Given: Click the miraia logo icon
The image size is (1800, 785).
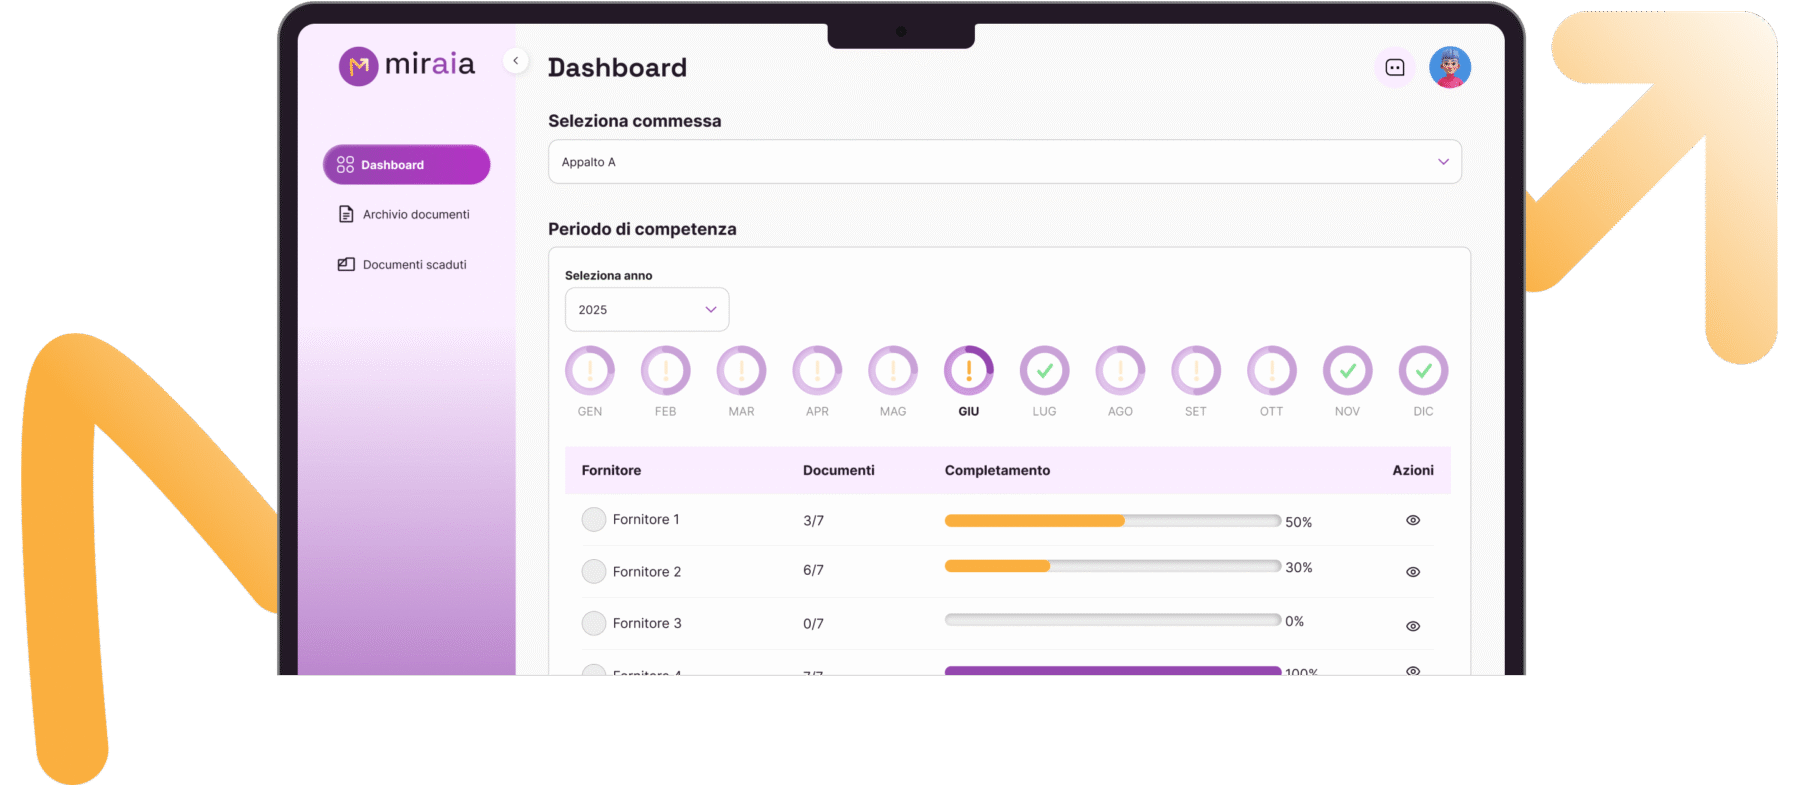Looking at the screenshot, I should 358,67.
